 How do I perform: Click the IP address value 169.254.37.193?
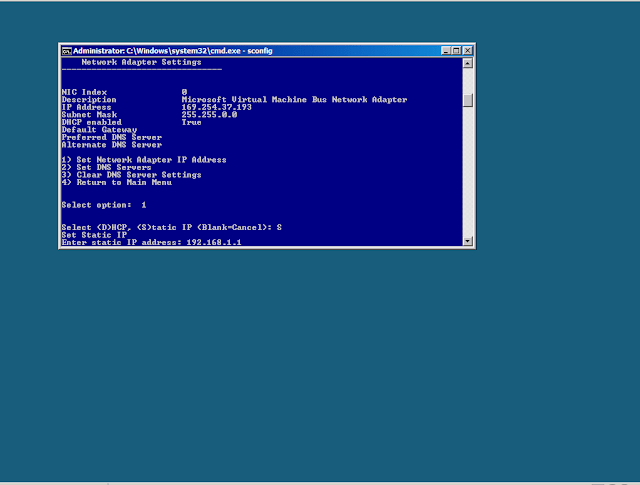[x=216, y=107]
